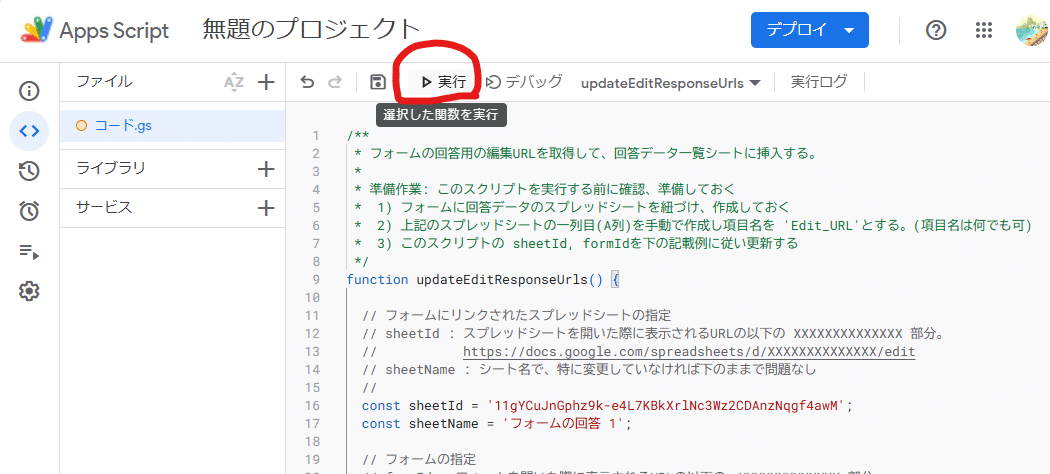Viewport: 1050px width, 474px height.
Task: Click the comment // フォームの指定
Action: (419, 460)
